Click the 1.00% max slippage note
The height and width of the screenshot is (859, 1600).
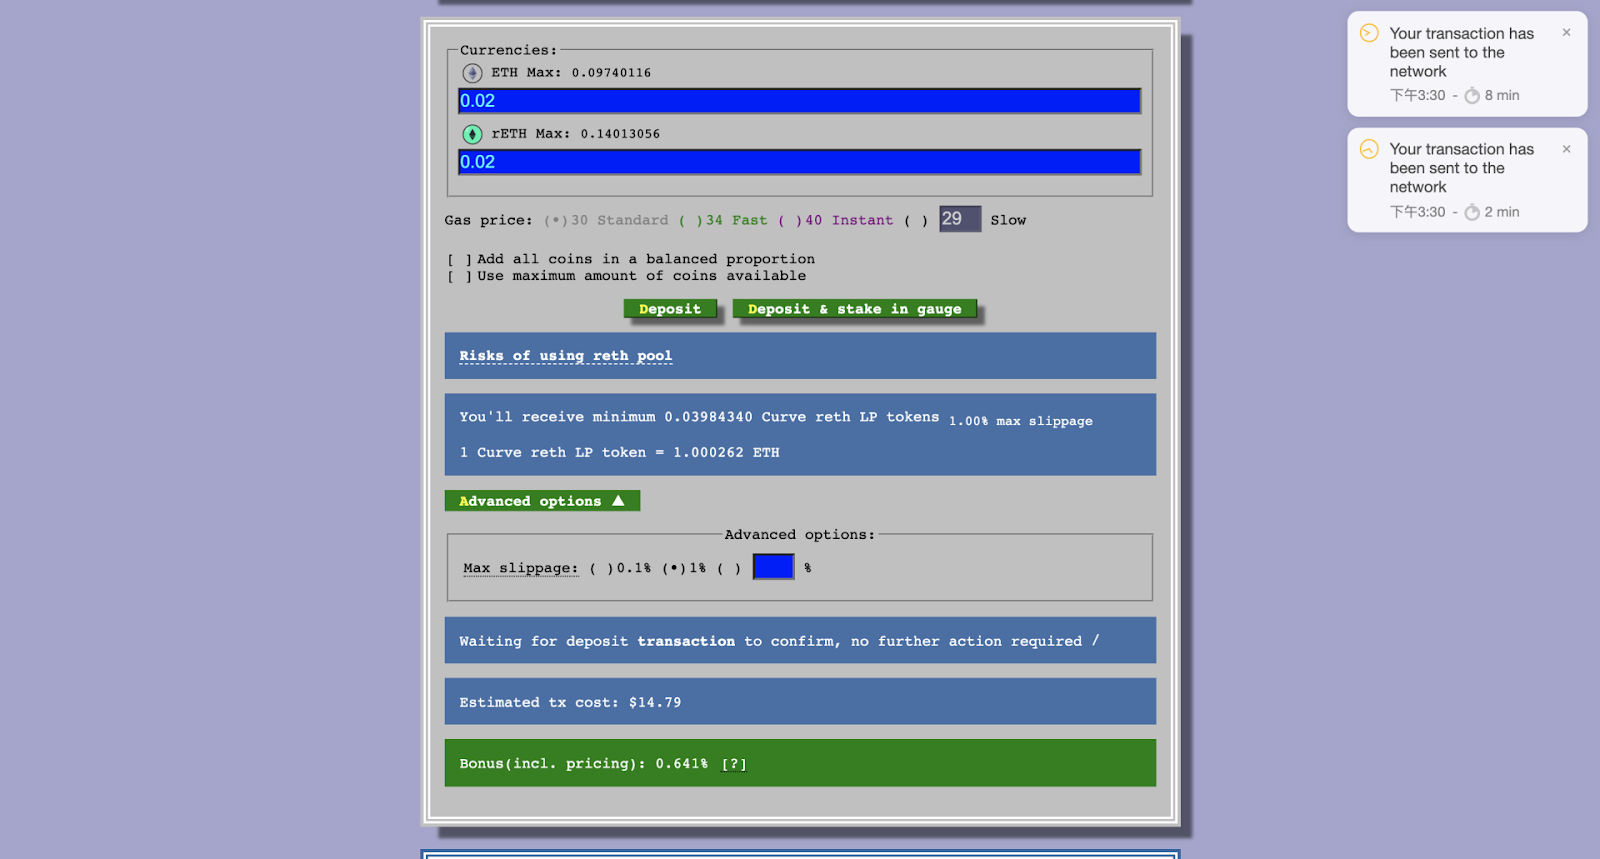click(1020, 421)
